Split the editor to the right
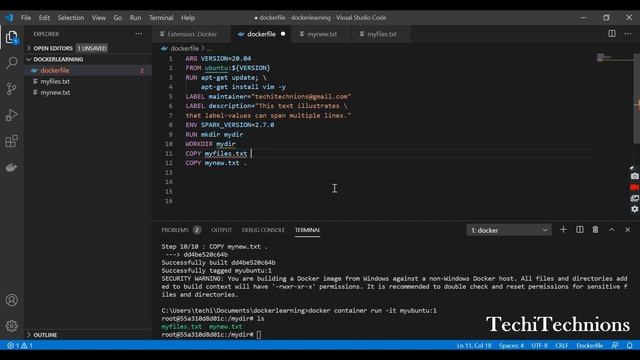640x360 pixels. click(612, 34)
